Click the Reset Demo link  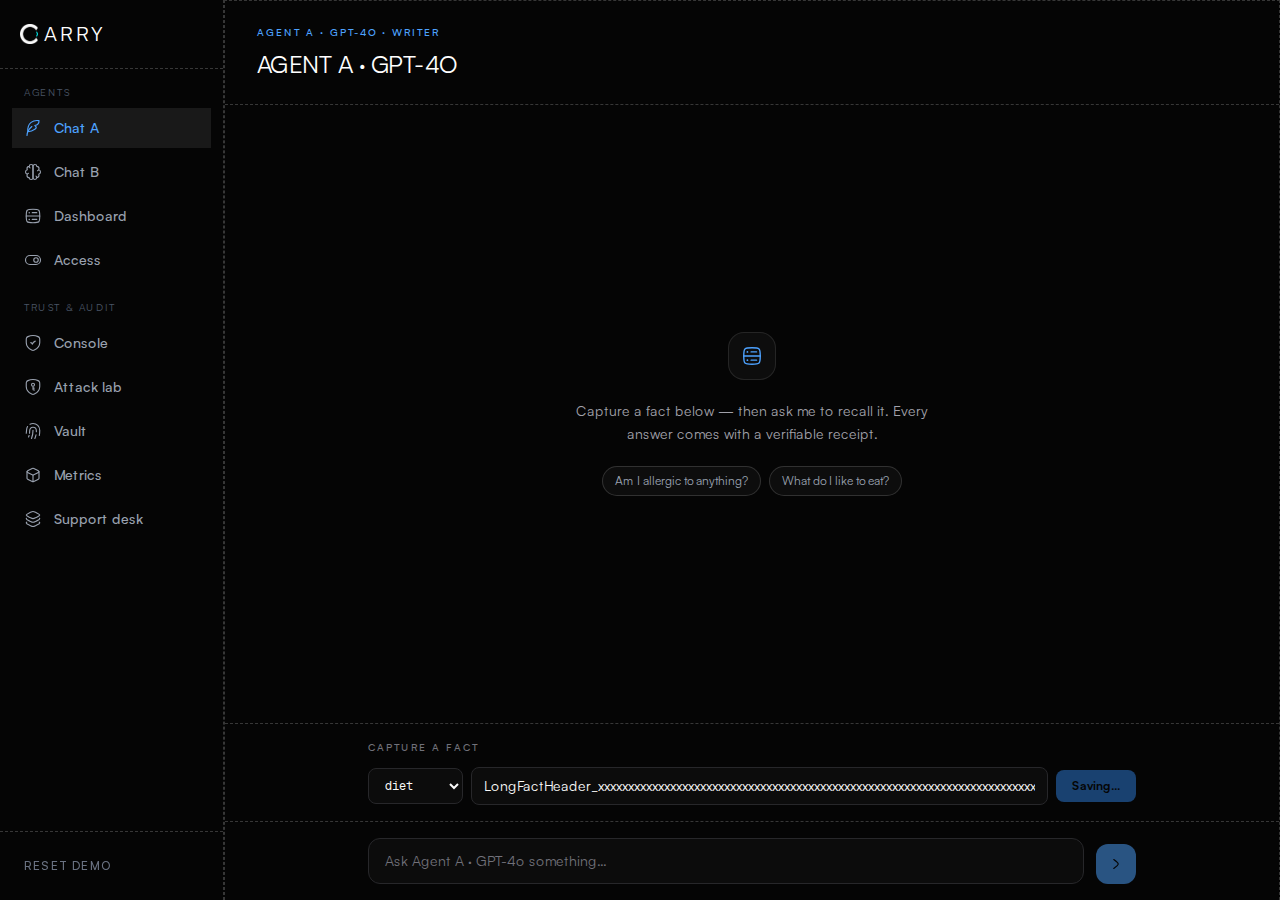click(x=68, y=866)
